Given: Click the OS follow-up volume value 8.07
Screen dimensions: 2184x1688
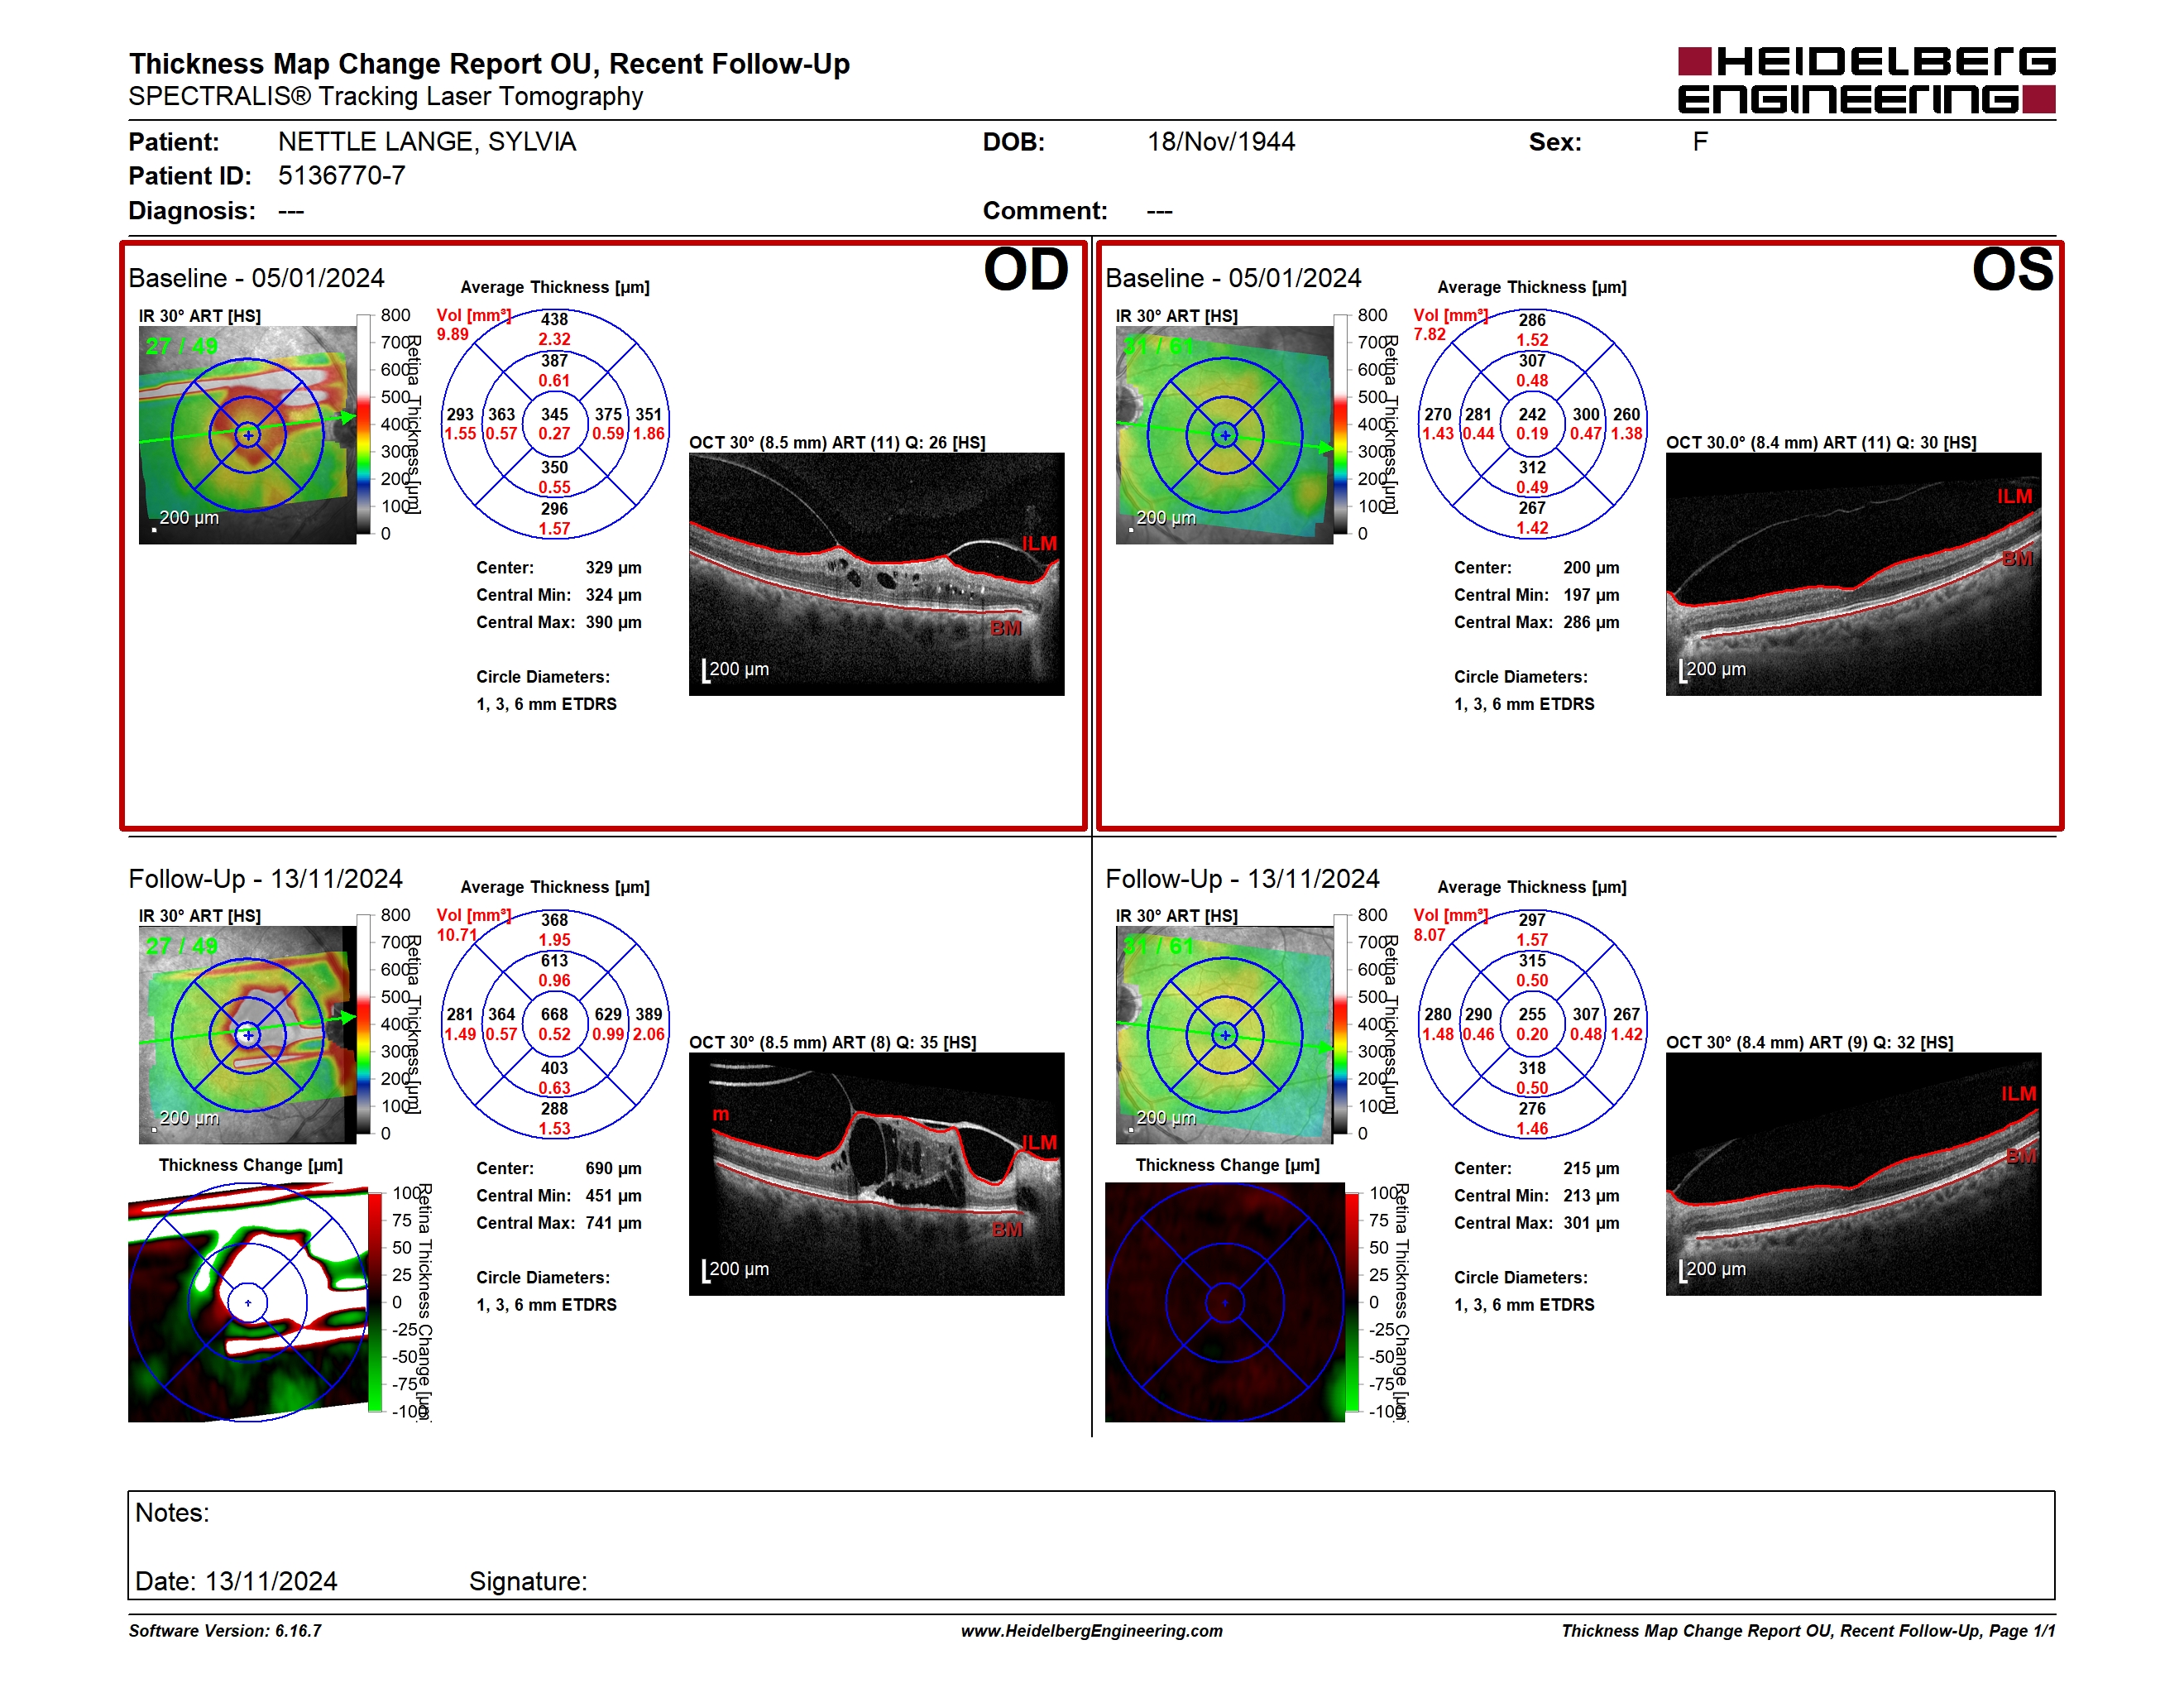Looking at the screenshot, I should point(1430,935).
